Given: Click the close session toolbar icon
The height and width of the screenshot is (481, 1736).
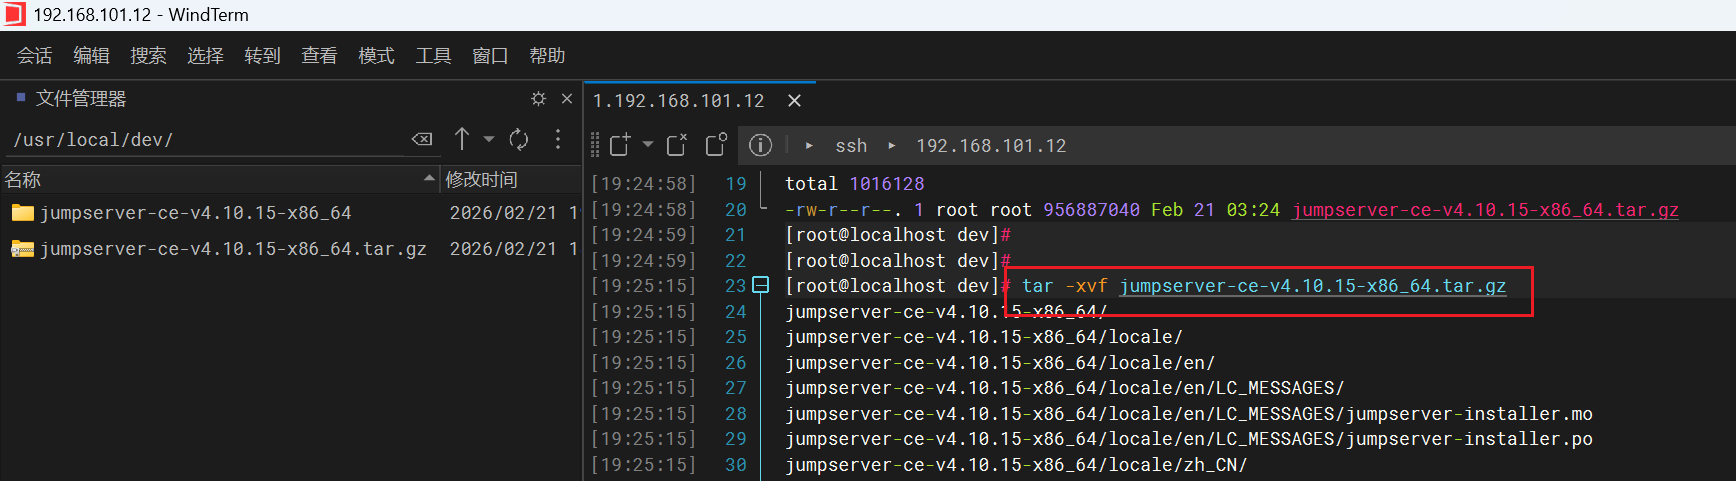Looking at the screenshot, I should coord(678,145).
